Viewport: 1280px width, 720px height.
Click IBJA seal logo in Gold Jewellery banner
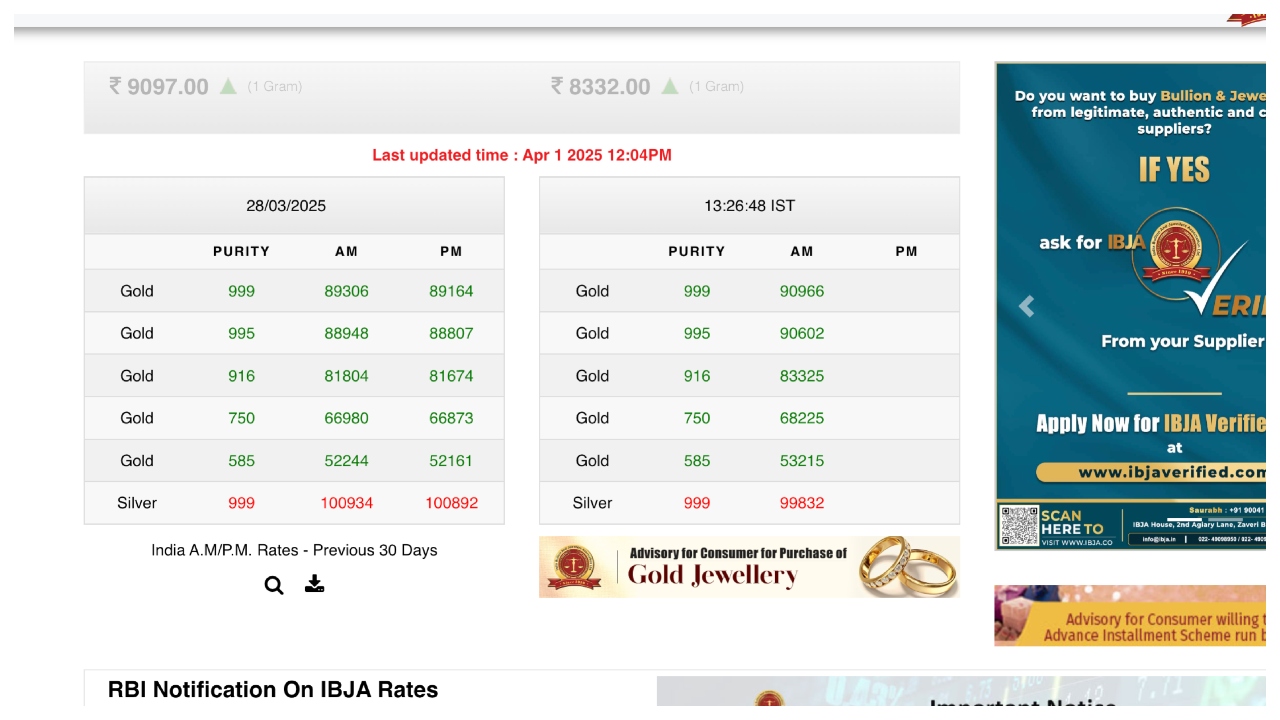574,567
